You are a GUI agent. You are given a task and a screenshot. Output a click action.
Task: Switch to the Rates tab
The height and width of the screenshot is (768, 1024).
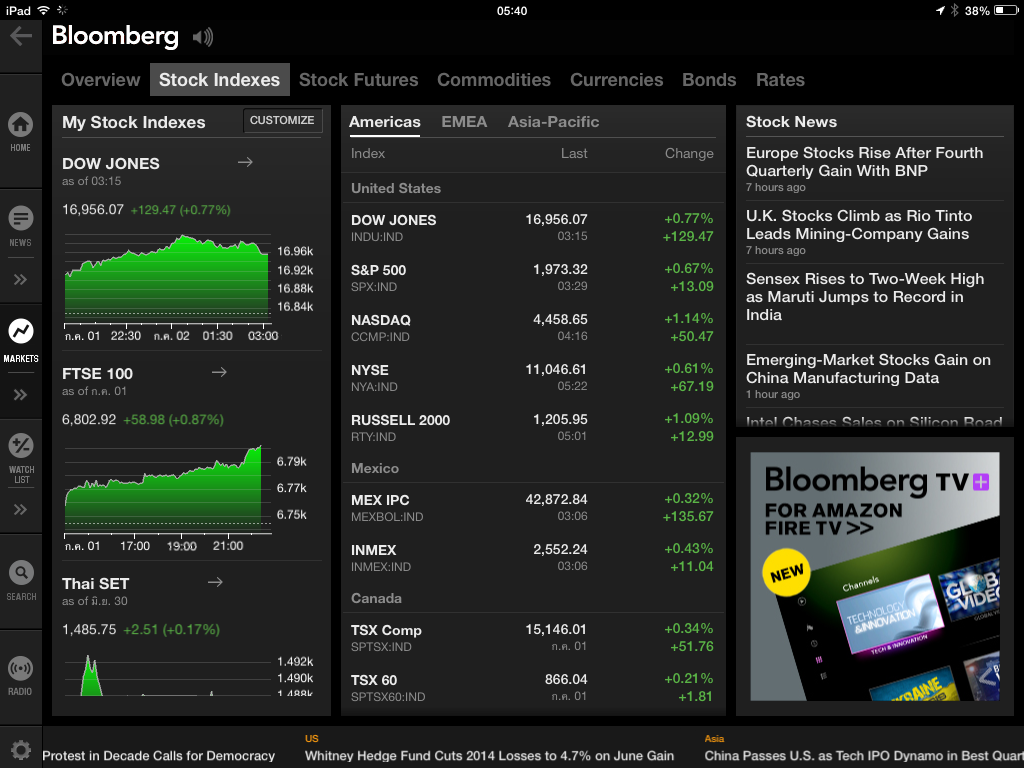click(x=780, y=80)
